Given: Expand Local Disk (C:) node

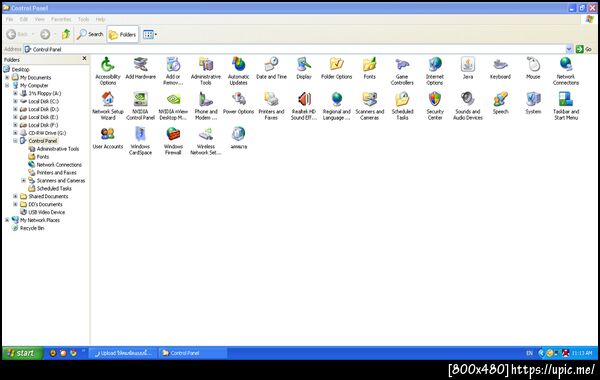Looking at the screenshot, I should [15, 101].
